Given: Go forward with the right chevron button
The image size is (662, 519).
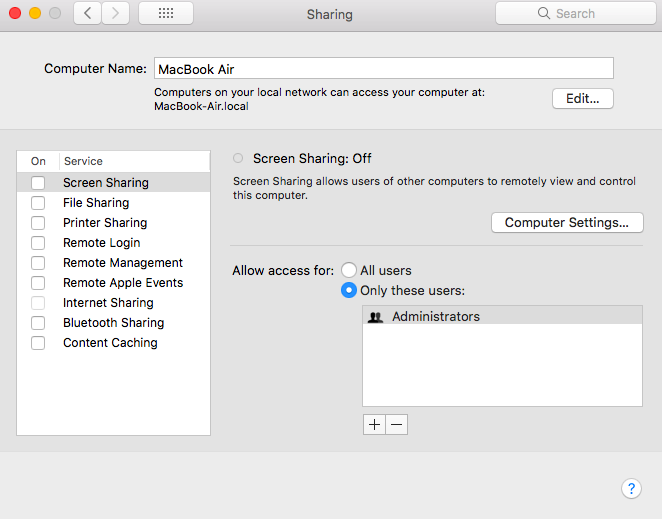Looking at the screenshot, I should coord(115,13).
